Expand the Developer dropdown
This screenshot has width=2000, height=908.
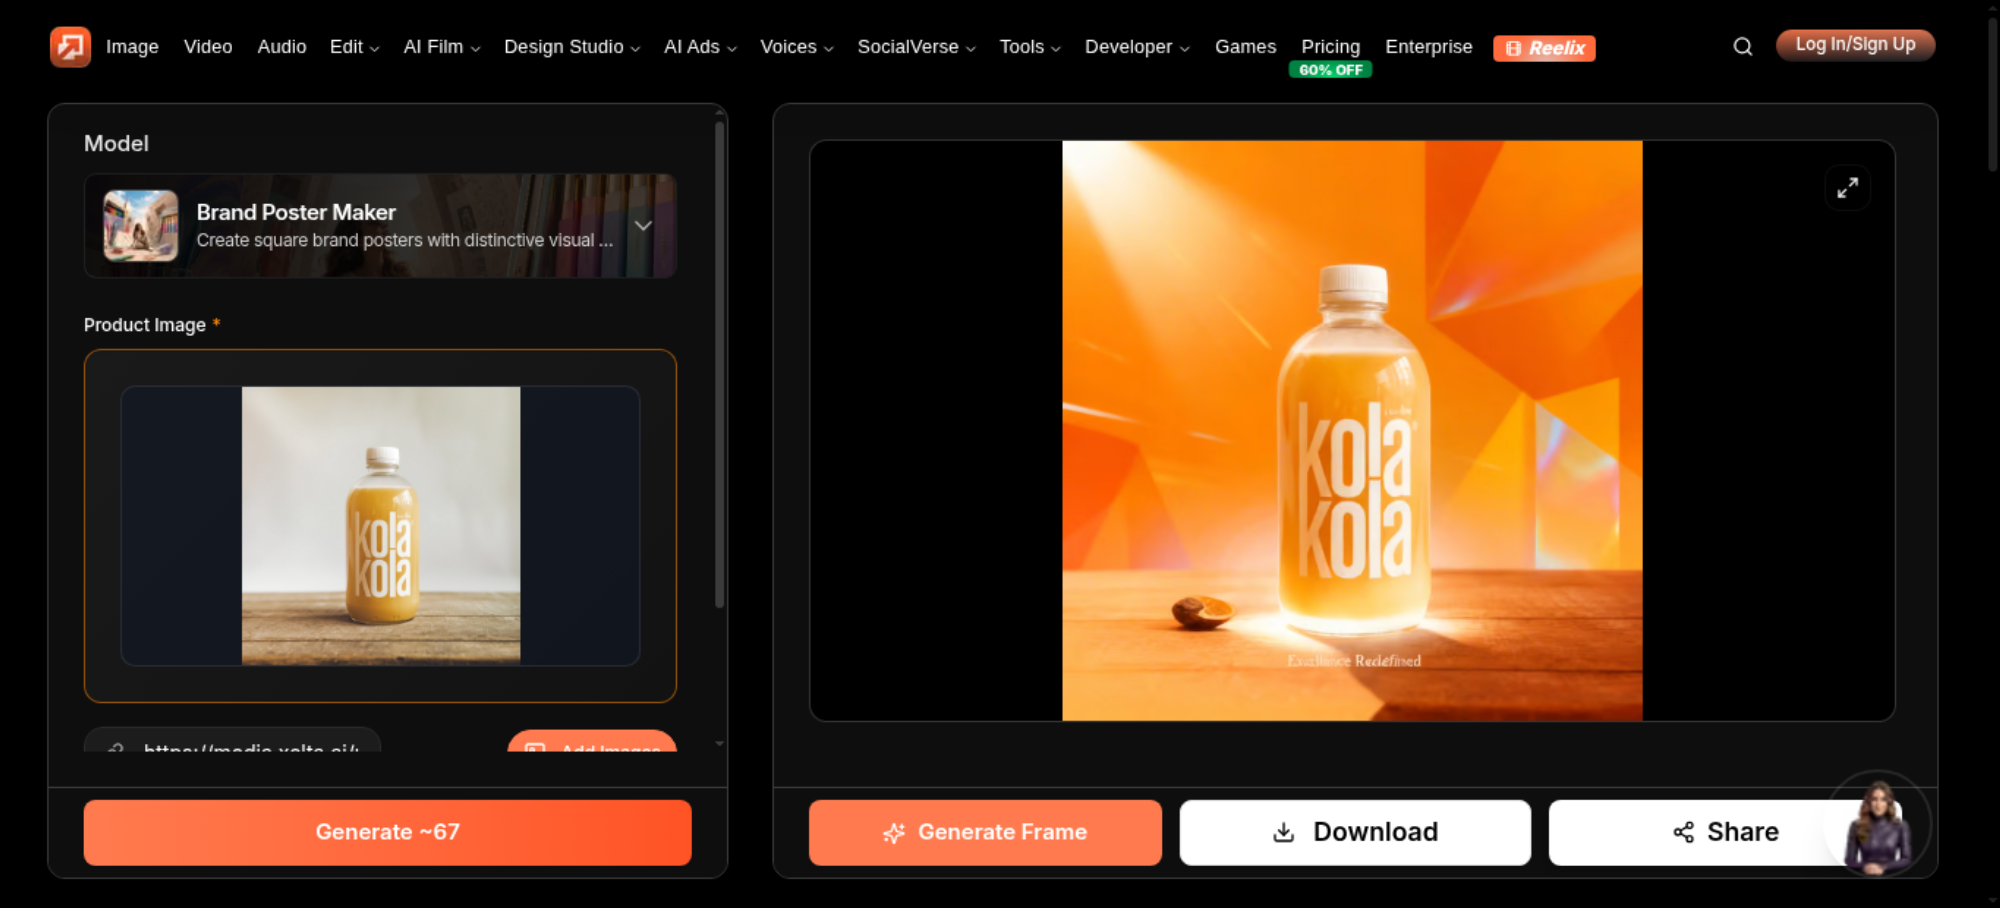click(1137, 47)
